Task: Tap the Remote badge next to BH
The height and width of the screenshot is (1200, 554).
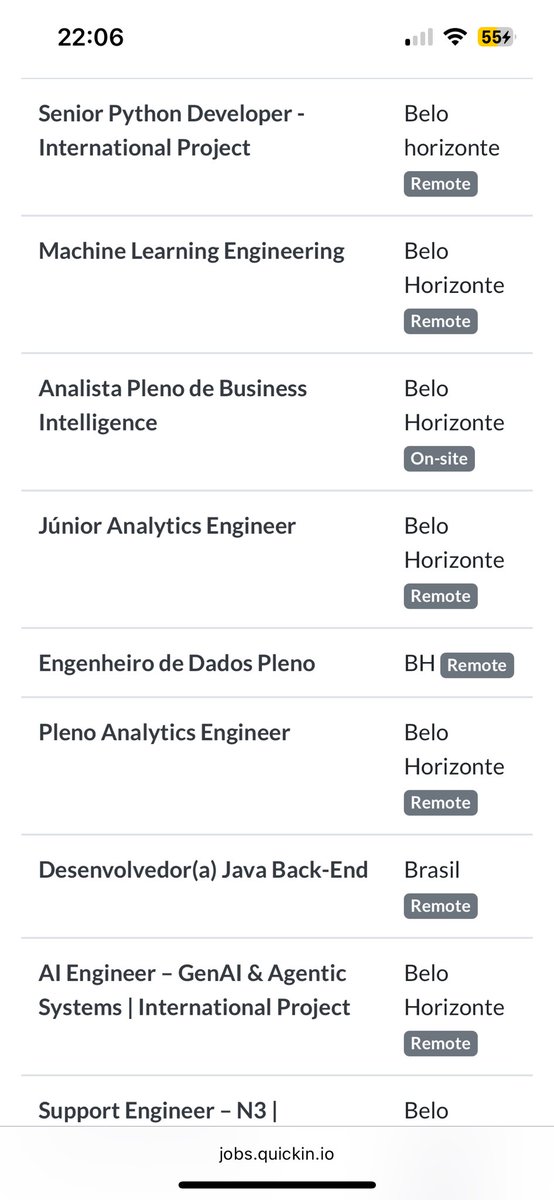Action: coord(477,665)
